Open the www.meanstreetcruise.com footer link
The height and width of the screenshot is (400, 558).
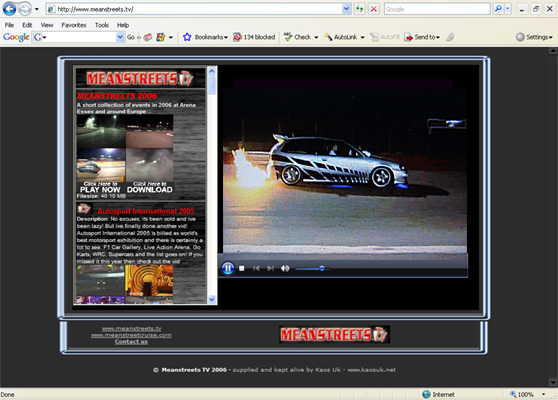tap(131, 335)
